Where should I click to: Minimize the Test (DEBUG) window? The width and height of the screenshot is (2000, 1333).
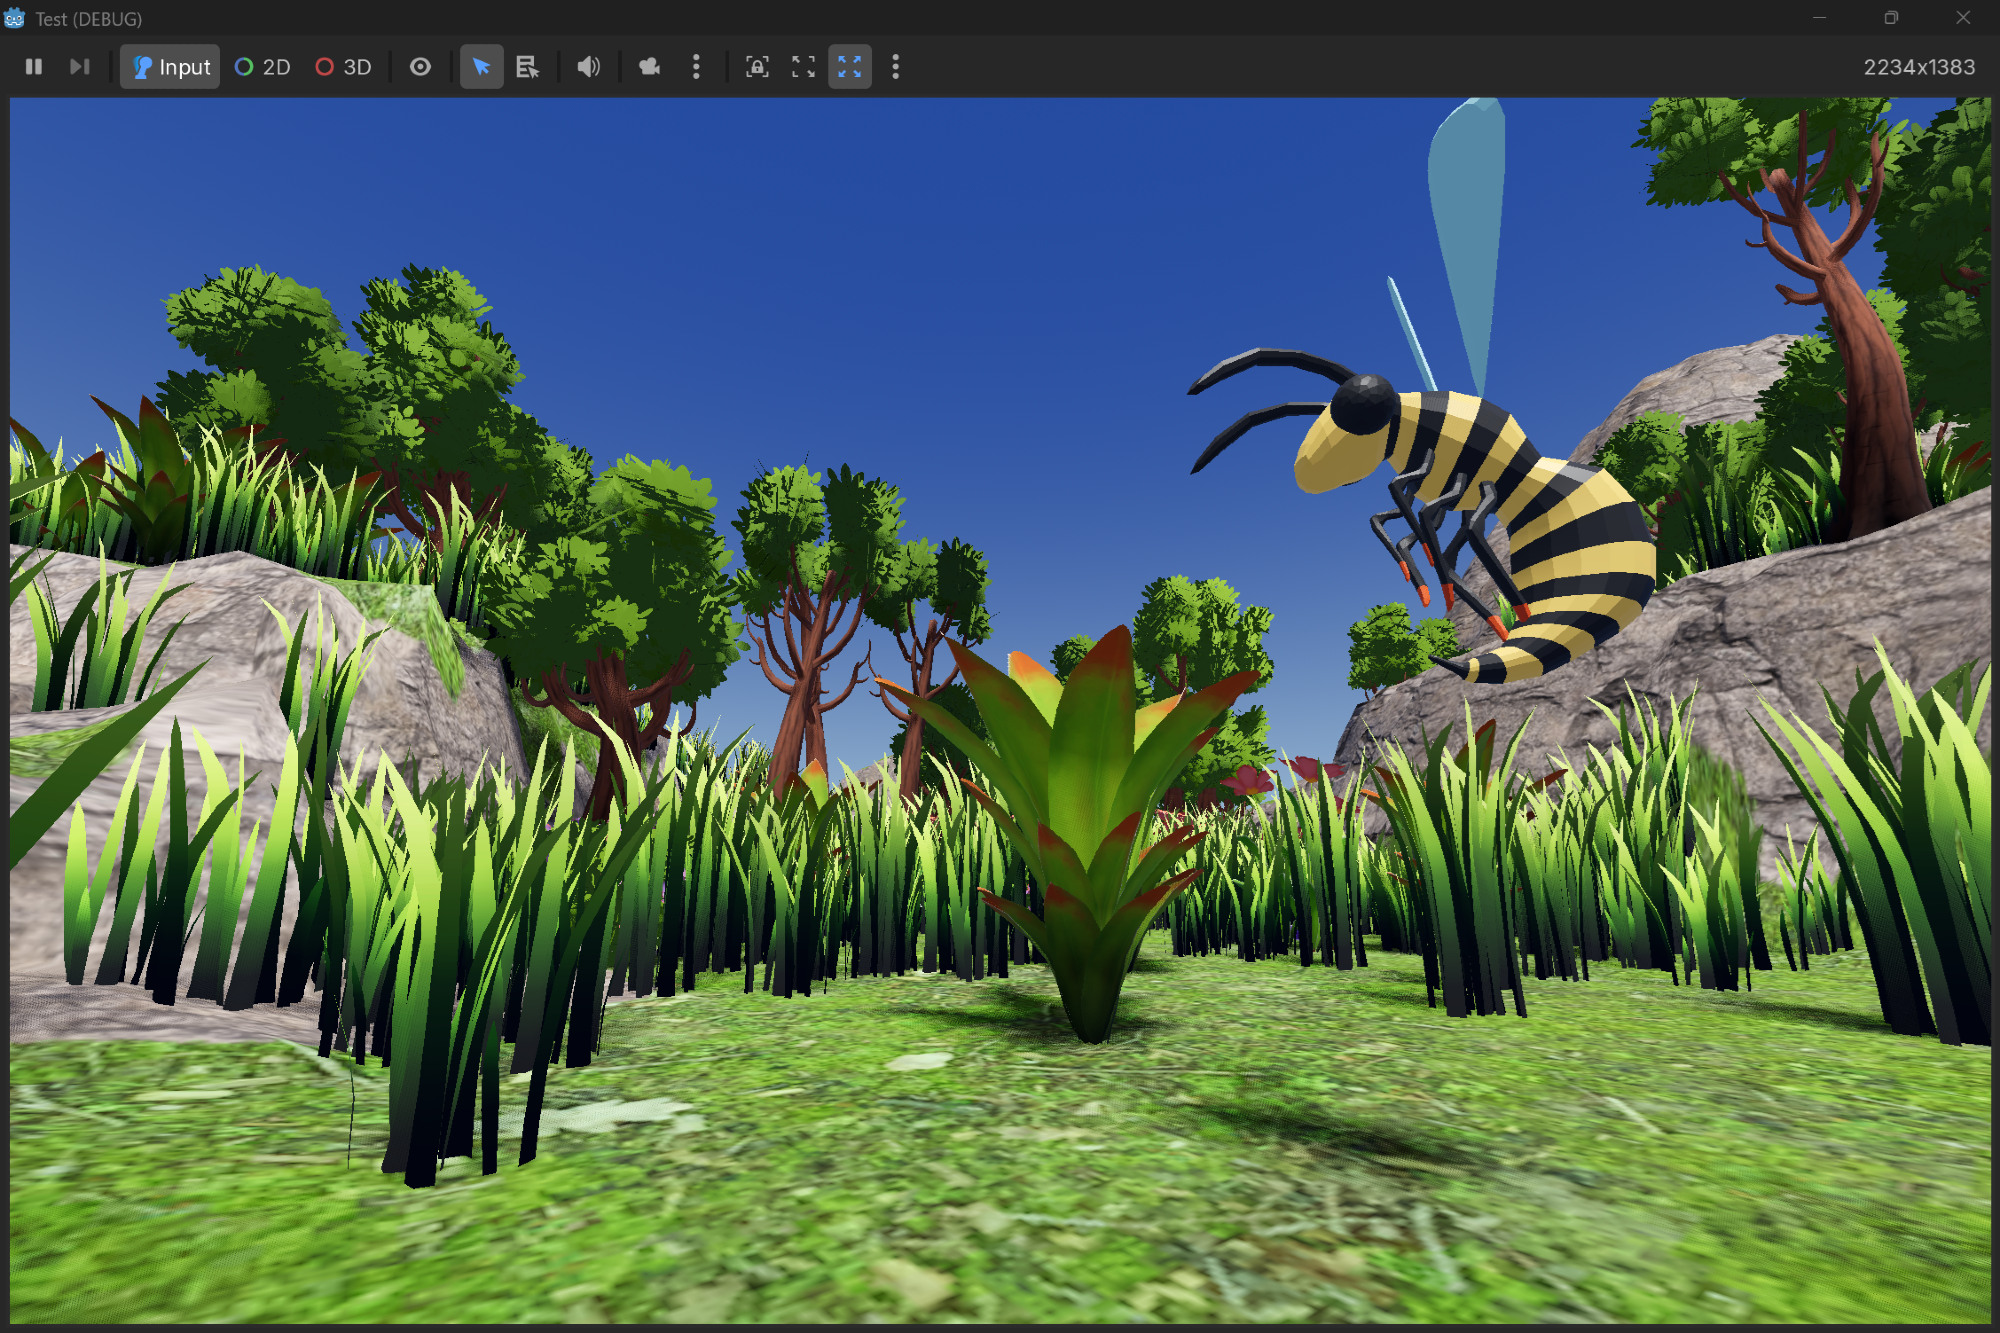pyautogui.click(x=1819, y=18)
